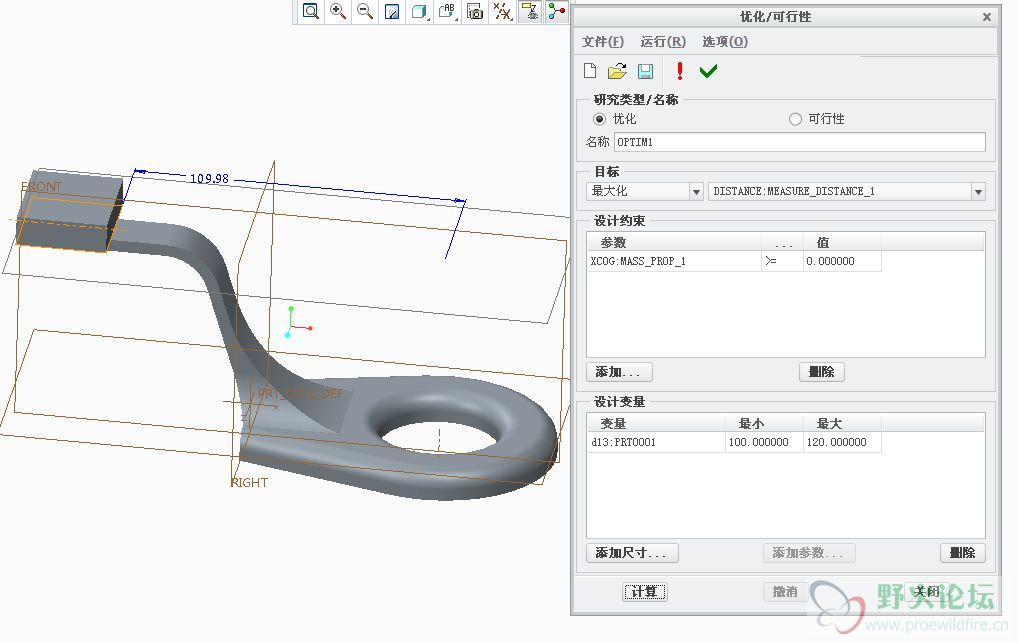Open the datum display filters icon
1018x643 pixels.
pyautogui.click(x=503, y=11)
